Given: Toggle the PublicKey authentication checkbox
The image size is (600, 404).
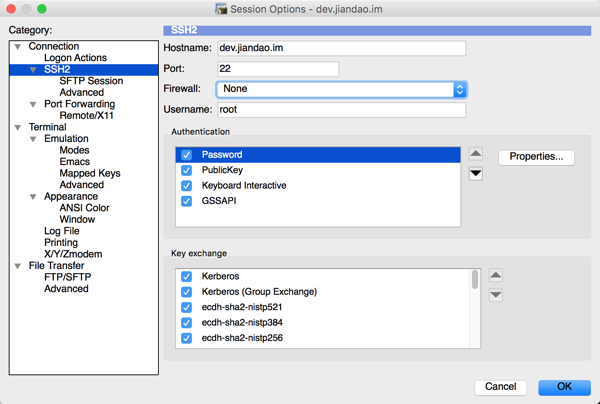Looking at the screenshot, I should (186, 171).
